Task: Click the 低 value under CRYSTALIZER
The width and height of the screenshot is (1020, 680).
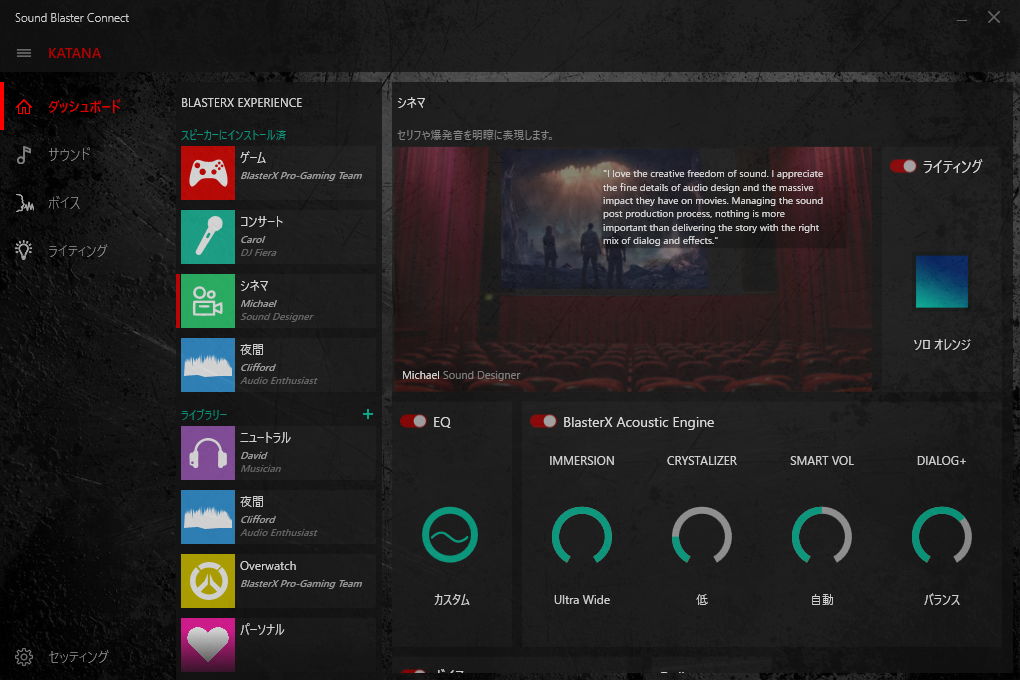Action: pyautogui.click(x=702, y=600)
